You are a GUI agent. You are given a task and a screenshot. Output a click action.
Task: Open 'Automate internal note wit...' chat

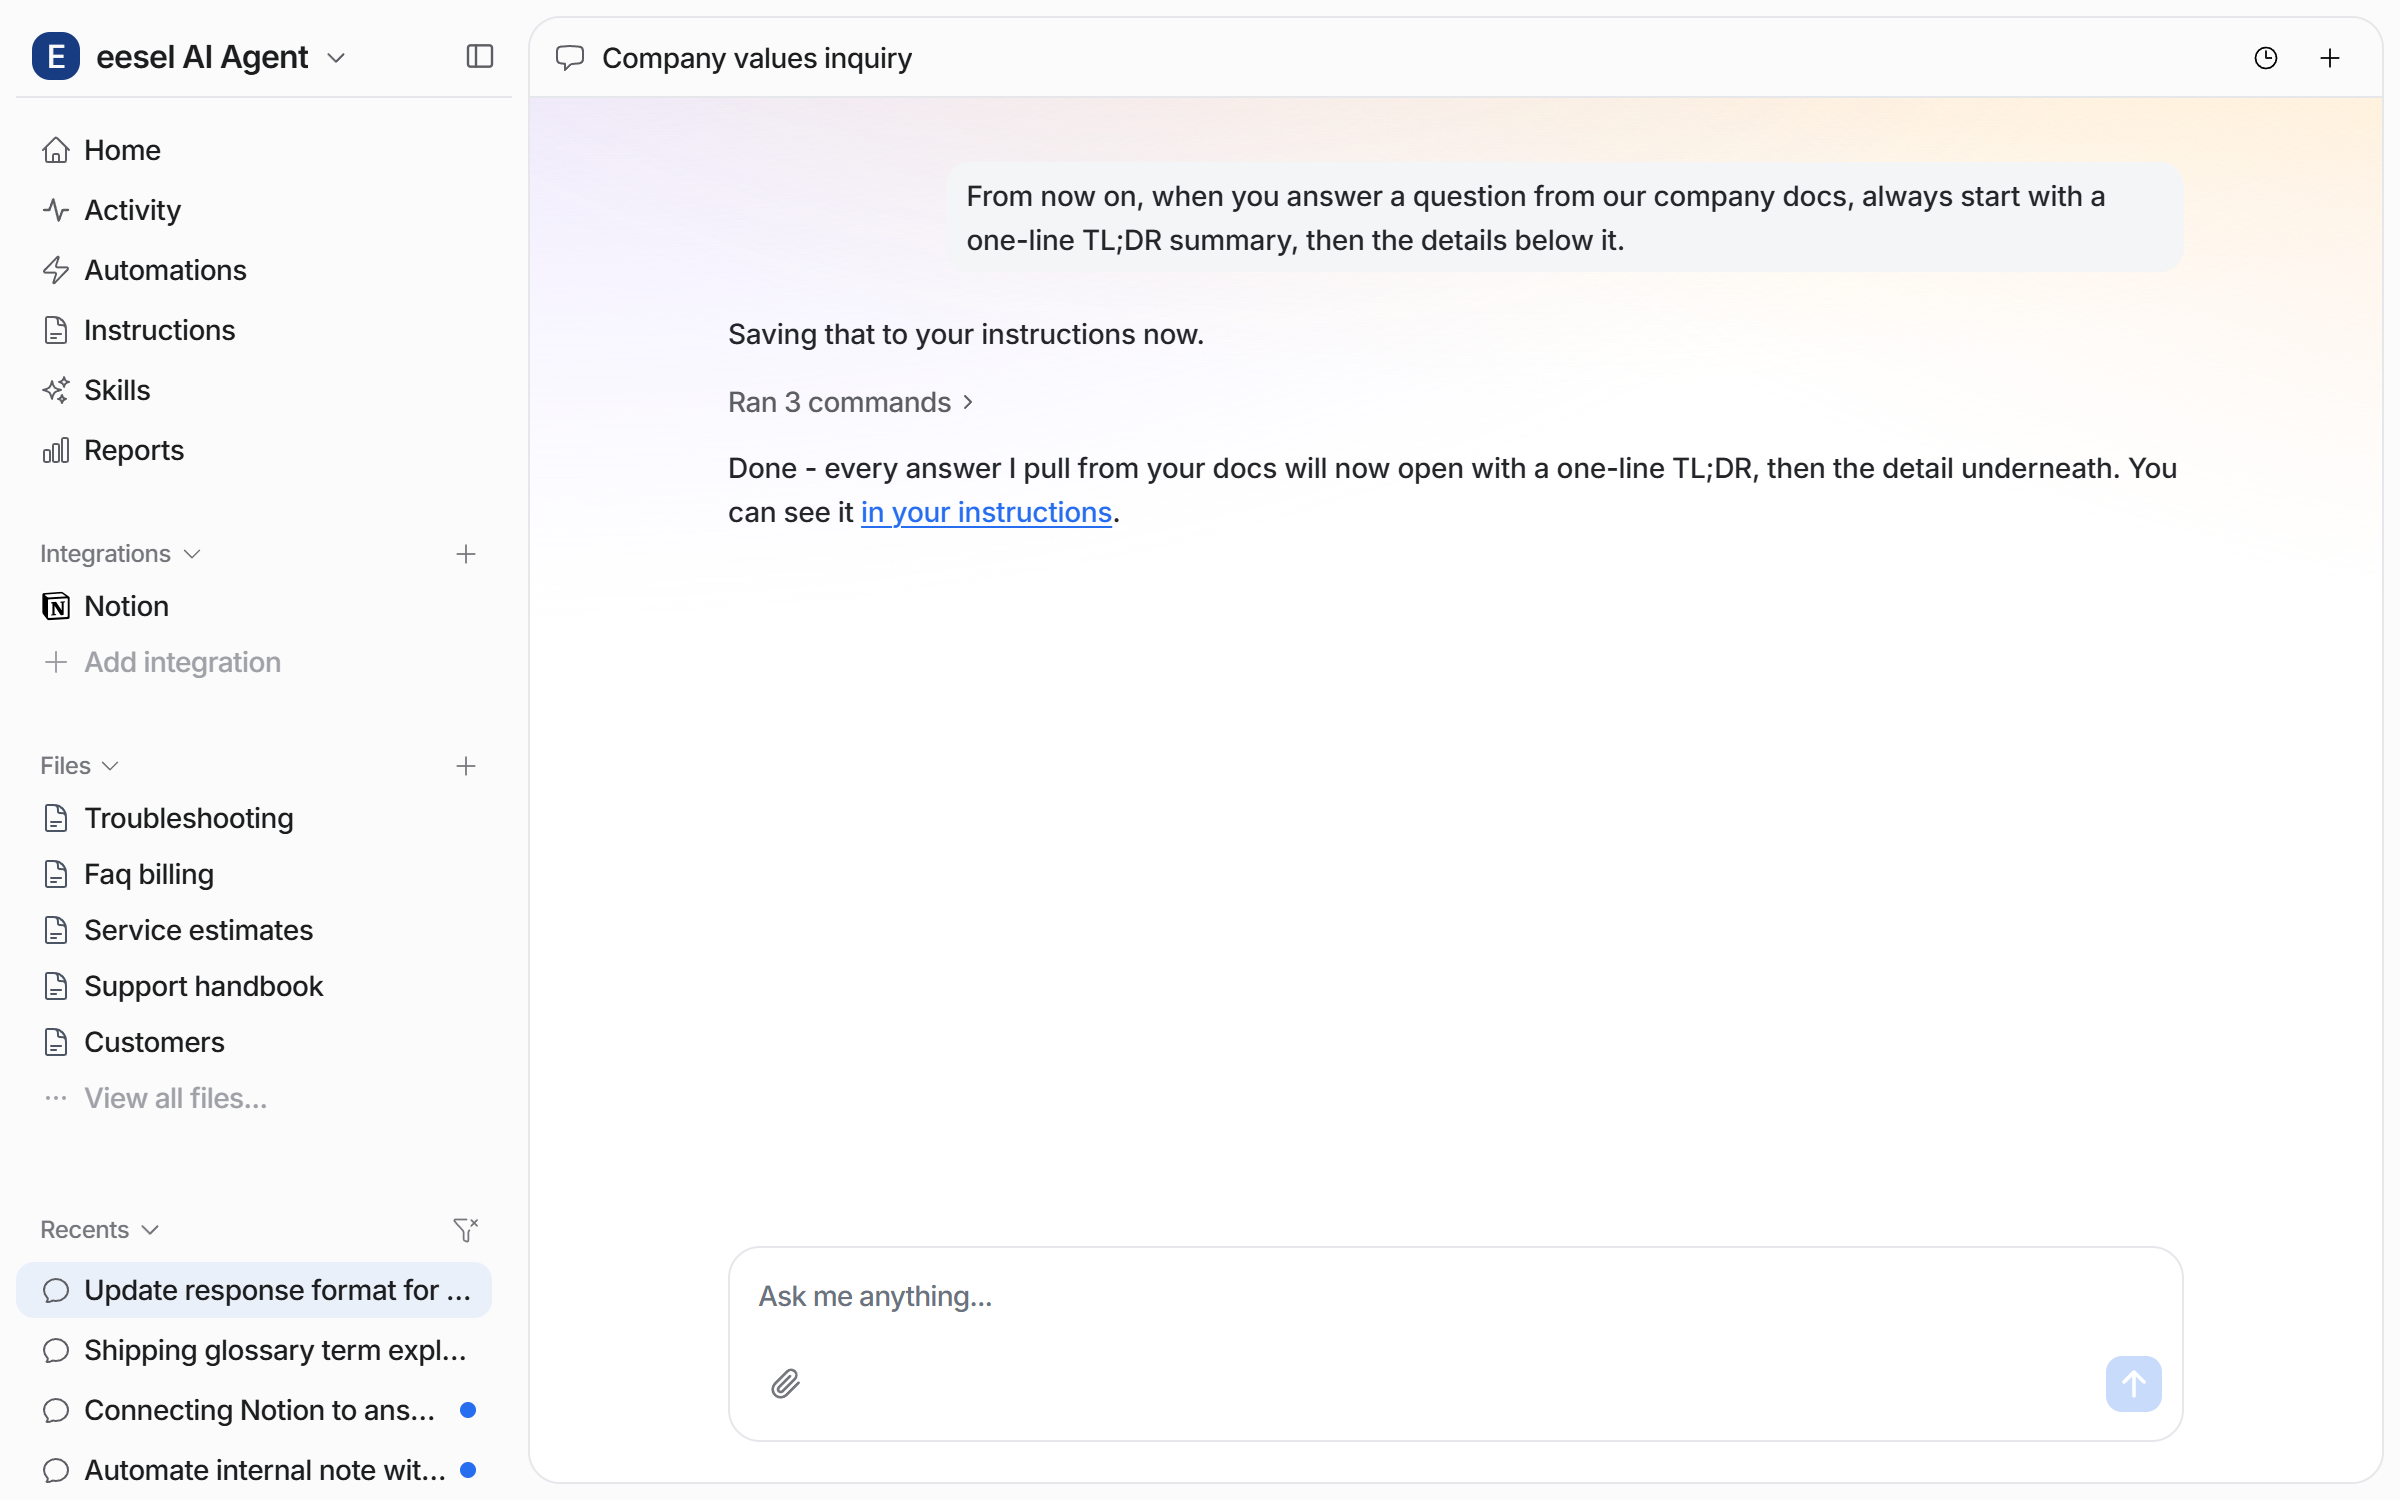tap(254, 1470)
